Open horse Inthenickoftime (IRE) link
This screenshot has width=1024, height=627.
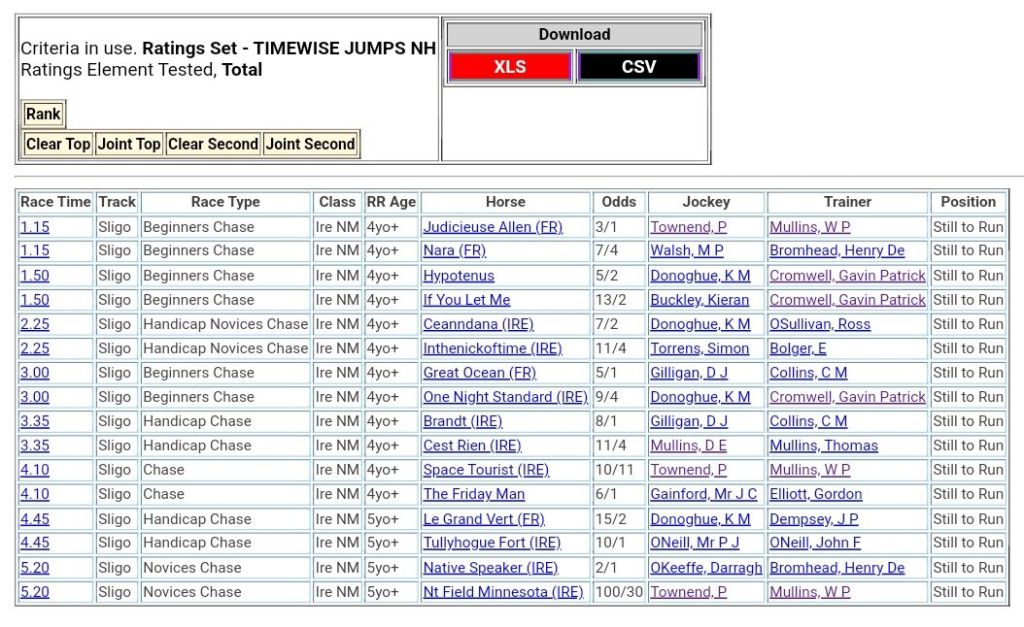point(492,349)
